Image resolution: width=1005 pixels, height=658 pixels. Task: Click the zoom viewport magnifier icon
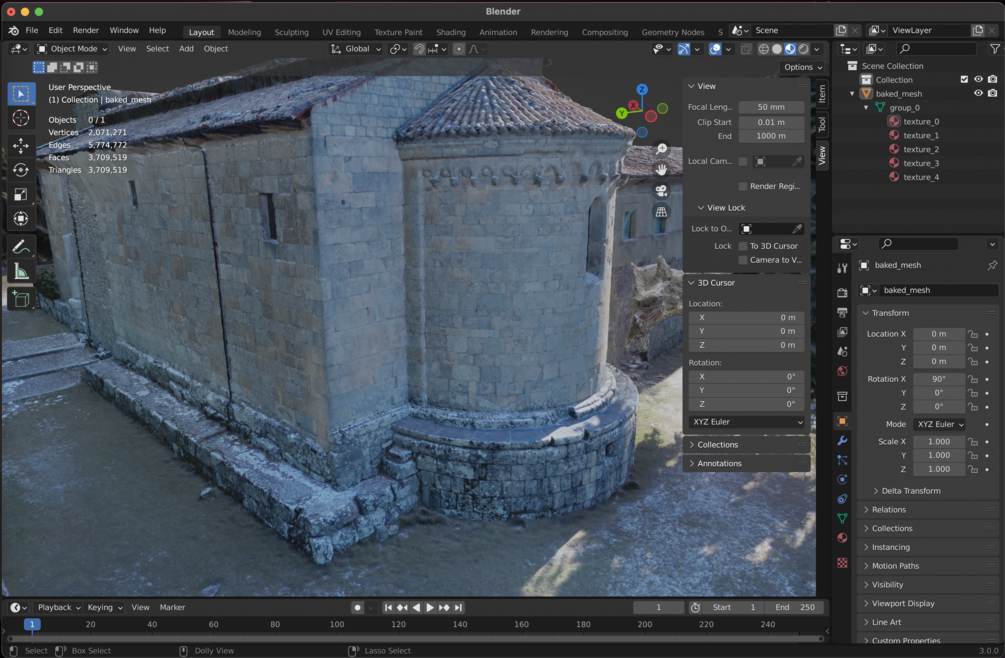coord(661,149)
